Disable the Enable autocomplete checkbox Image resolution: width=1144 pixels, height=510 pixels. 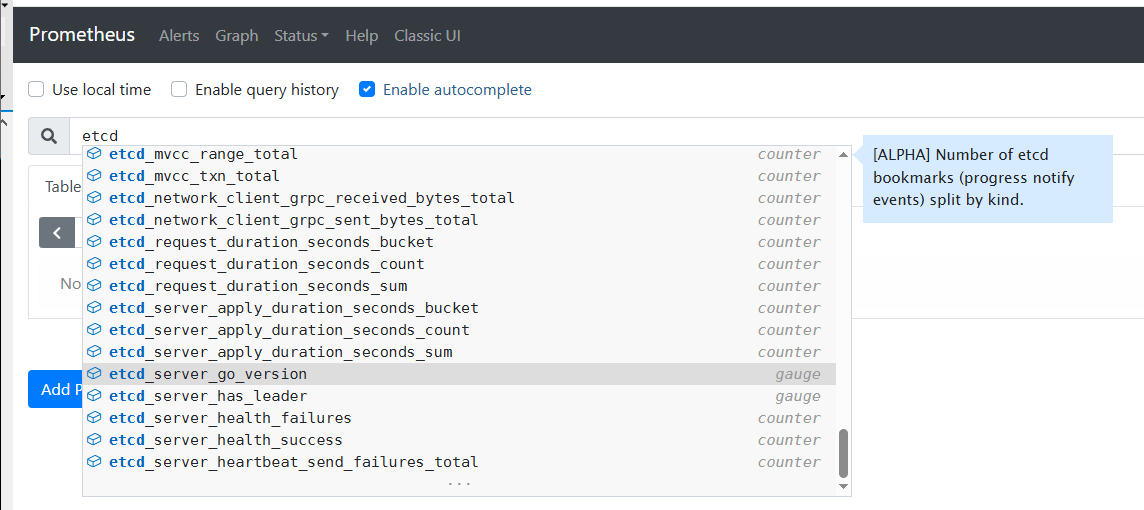pyautogui.click(x=367, y=90)
